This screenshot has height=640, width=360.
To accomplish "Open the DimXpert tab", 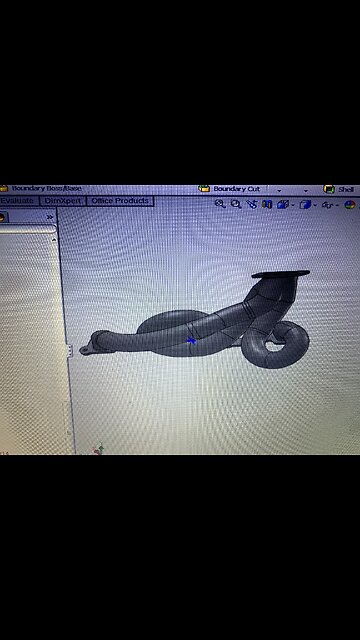I will pos(63,201).
